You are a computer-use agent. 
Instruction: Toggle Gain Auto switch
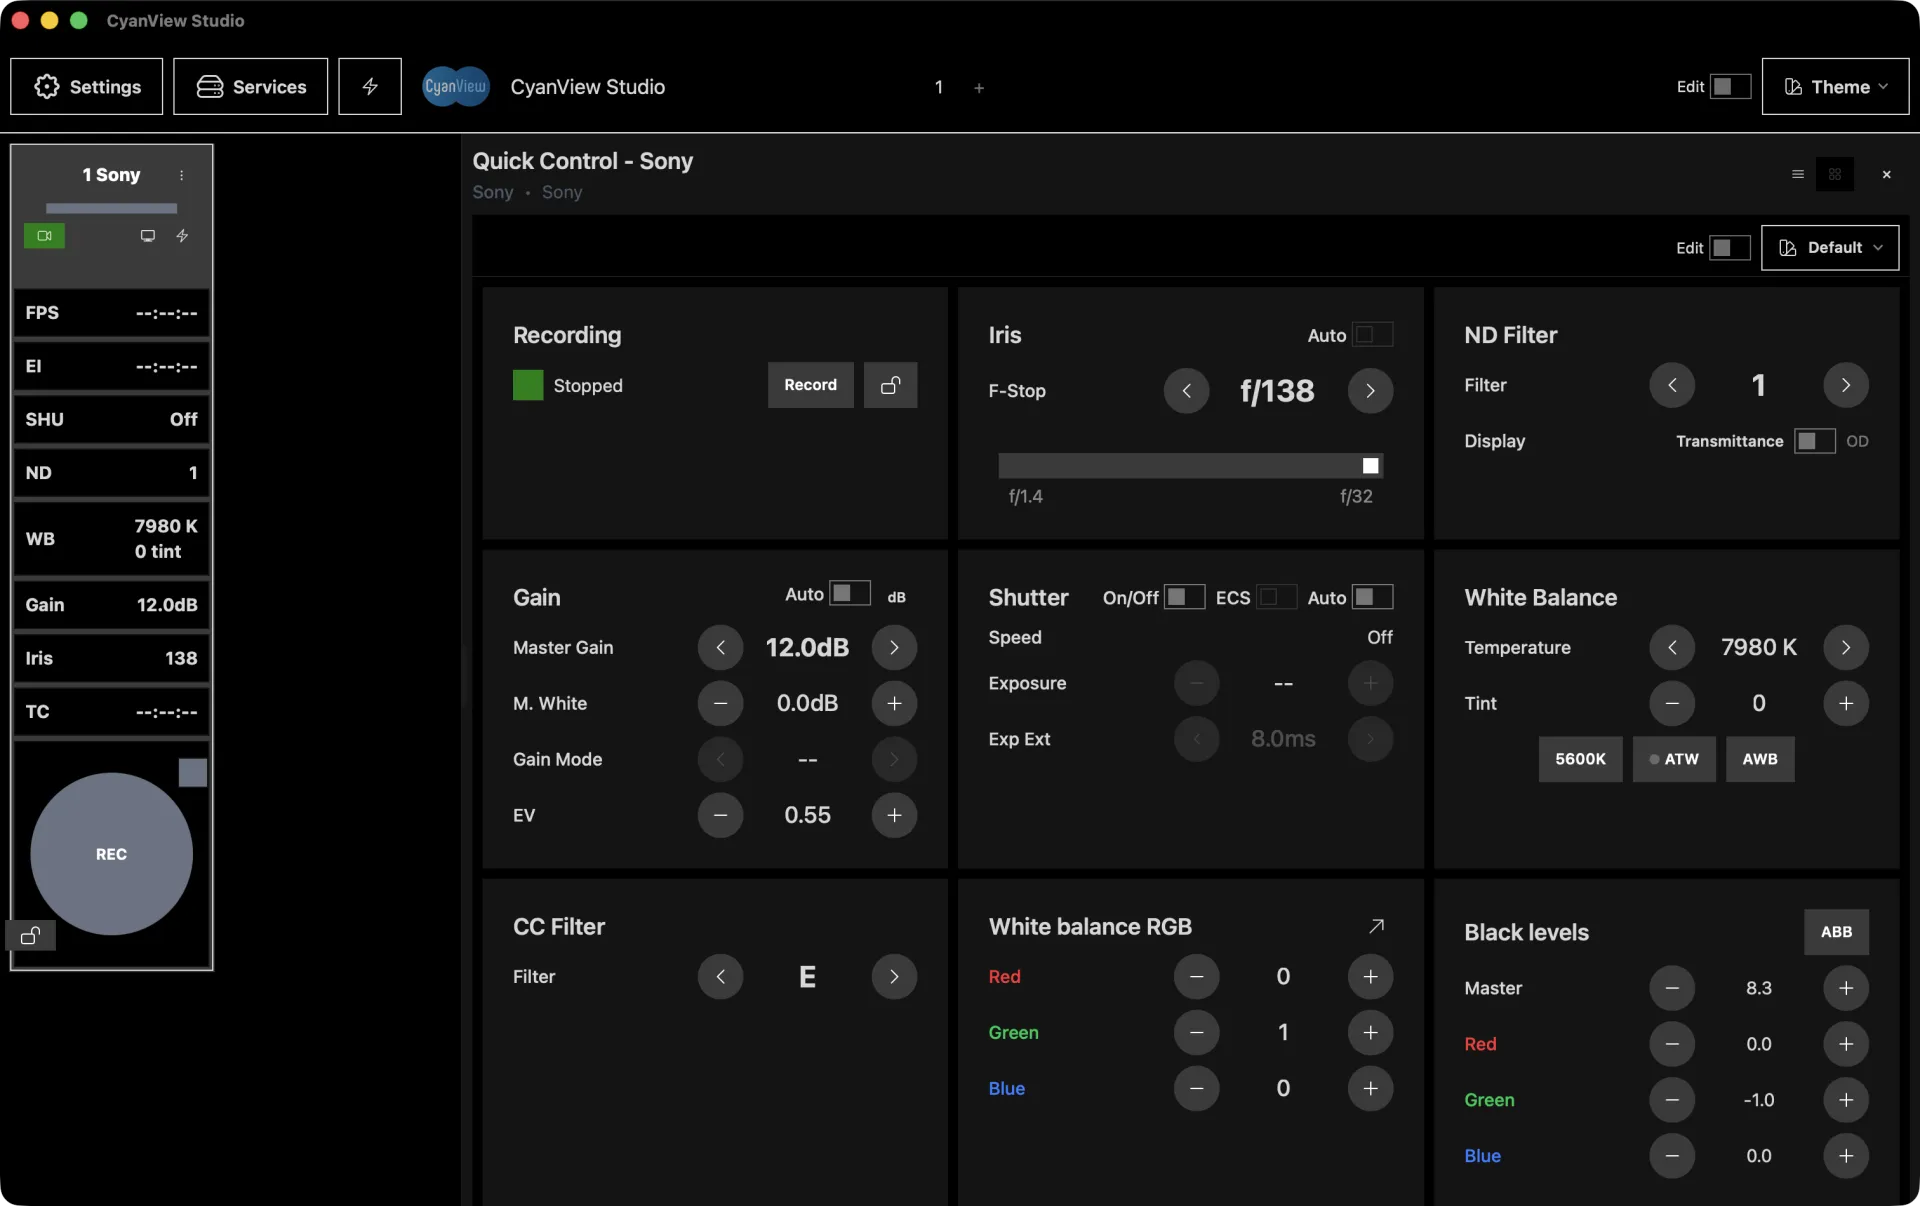point(850,594)
